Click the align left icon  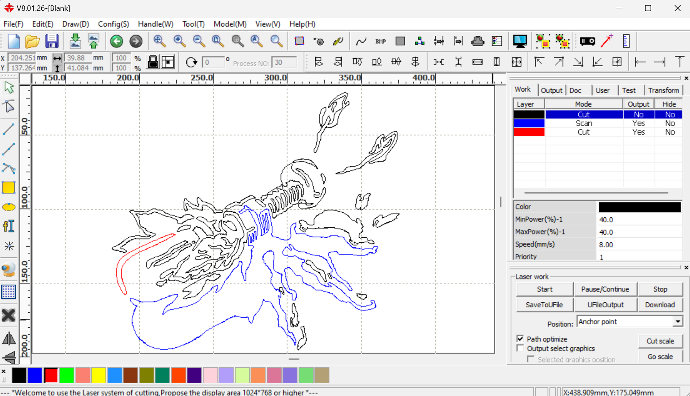pyautogui.click(x=319, y=62)
